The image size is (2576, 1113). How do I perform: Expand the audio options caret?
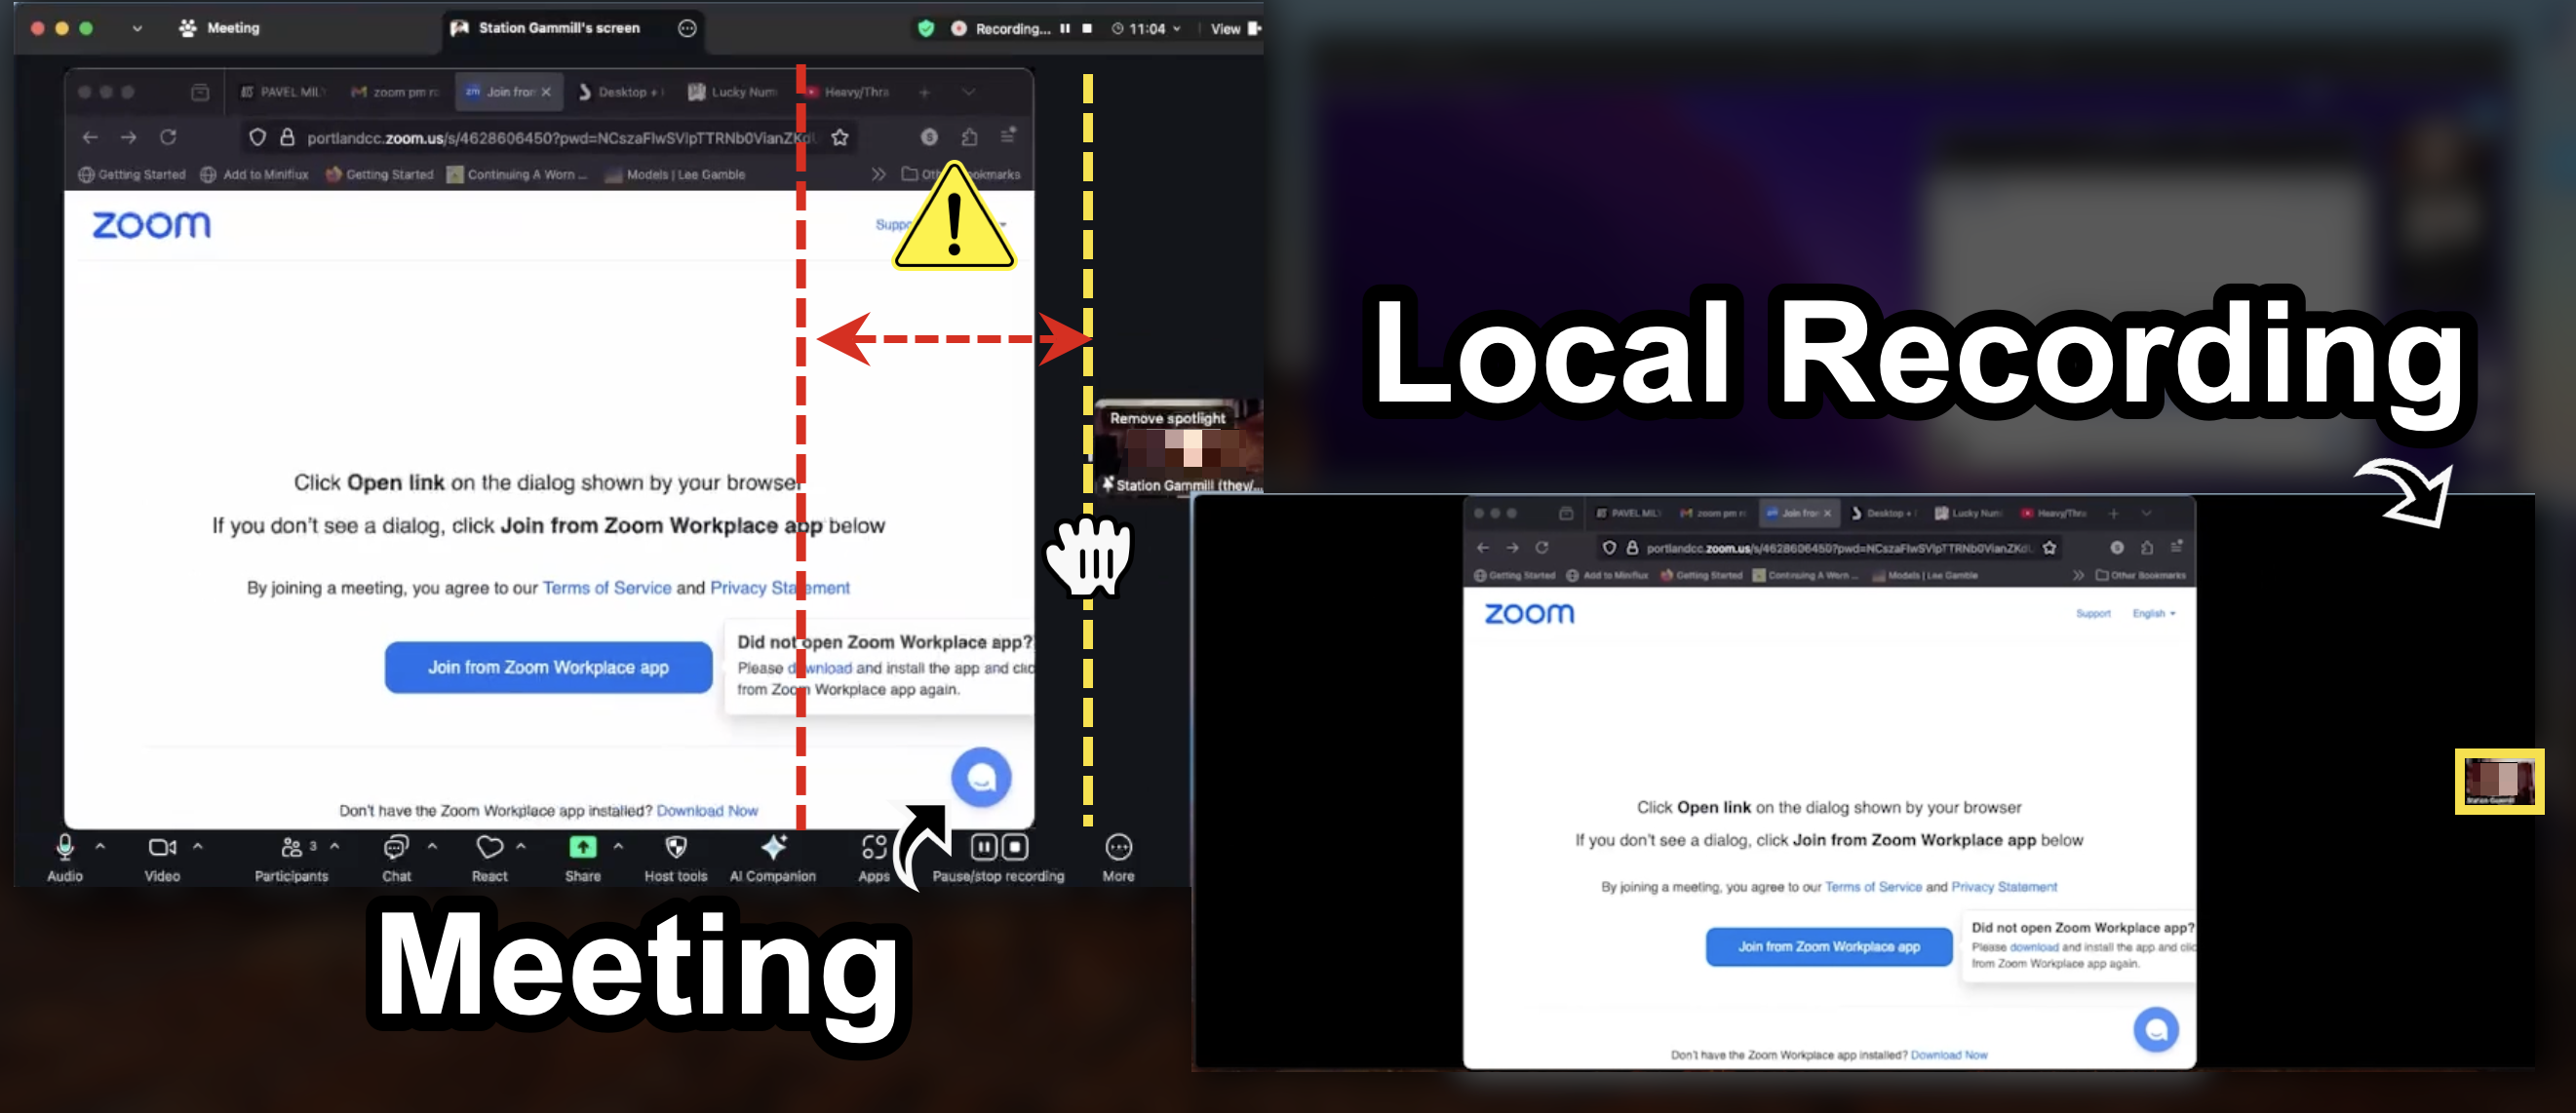(100, 846)
